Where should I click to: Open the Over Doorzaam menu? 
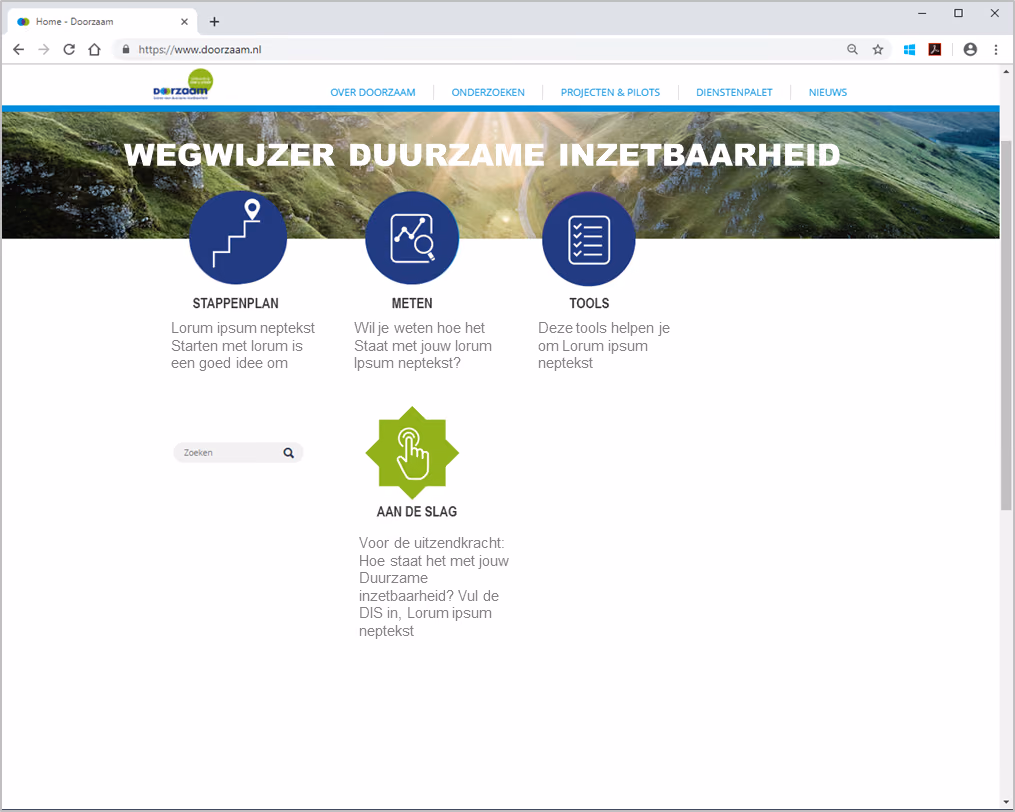(373, 93)
